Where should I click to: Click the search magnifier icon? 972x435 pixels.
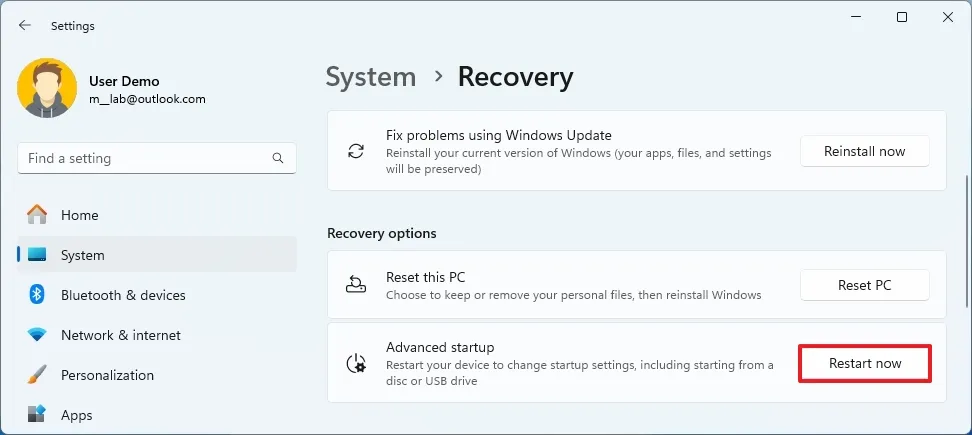278,158
